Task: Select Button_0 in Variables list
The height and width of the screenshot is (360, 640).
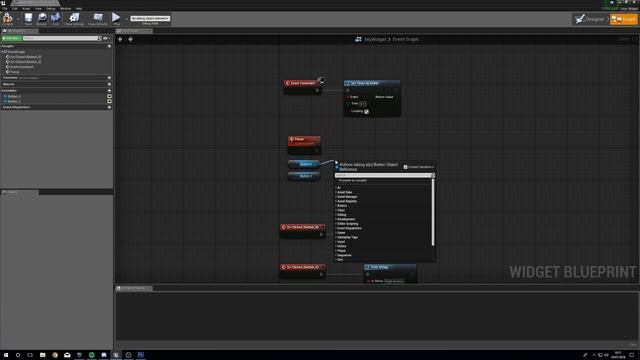Action: [14, 96]
